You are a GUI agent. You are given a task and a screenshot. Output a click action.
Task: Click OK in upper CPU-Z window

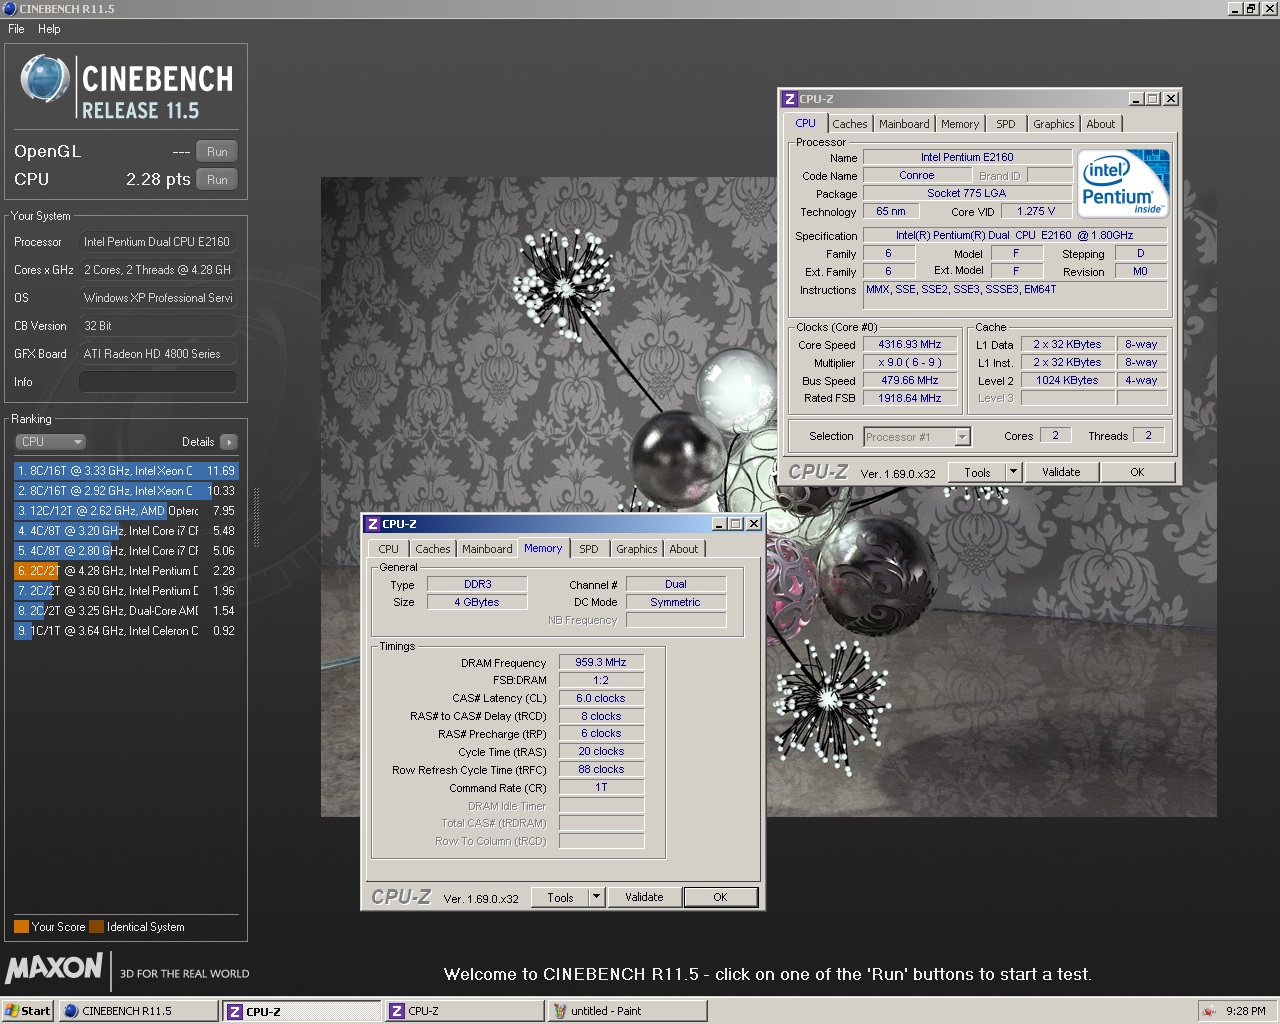click(x=1137, y=473)
